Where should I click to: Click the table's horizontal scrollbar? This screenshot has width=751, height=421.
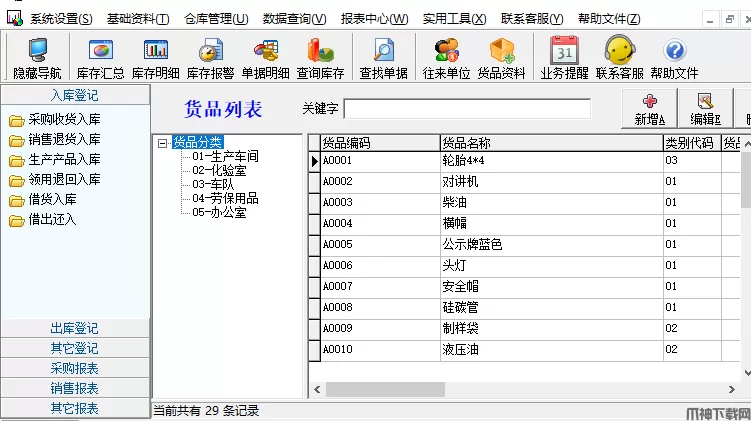[x=520, y=391]
